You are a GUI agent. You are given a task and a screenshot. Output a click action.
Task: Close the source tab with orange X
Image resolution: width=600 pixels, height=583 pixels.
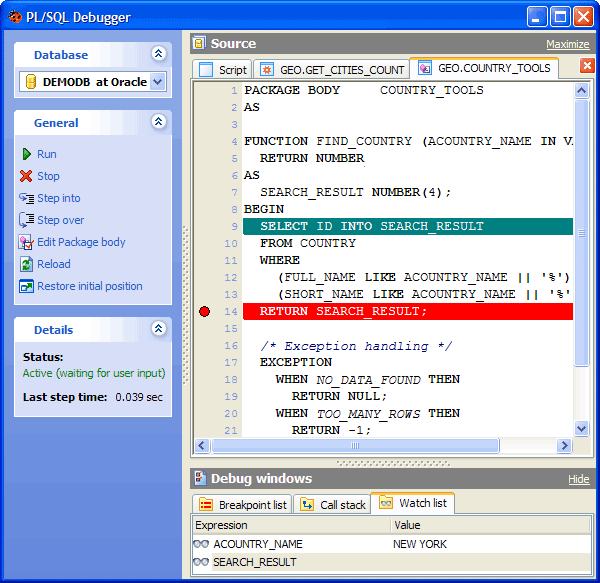pos(587,66)
